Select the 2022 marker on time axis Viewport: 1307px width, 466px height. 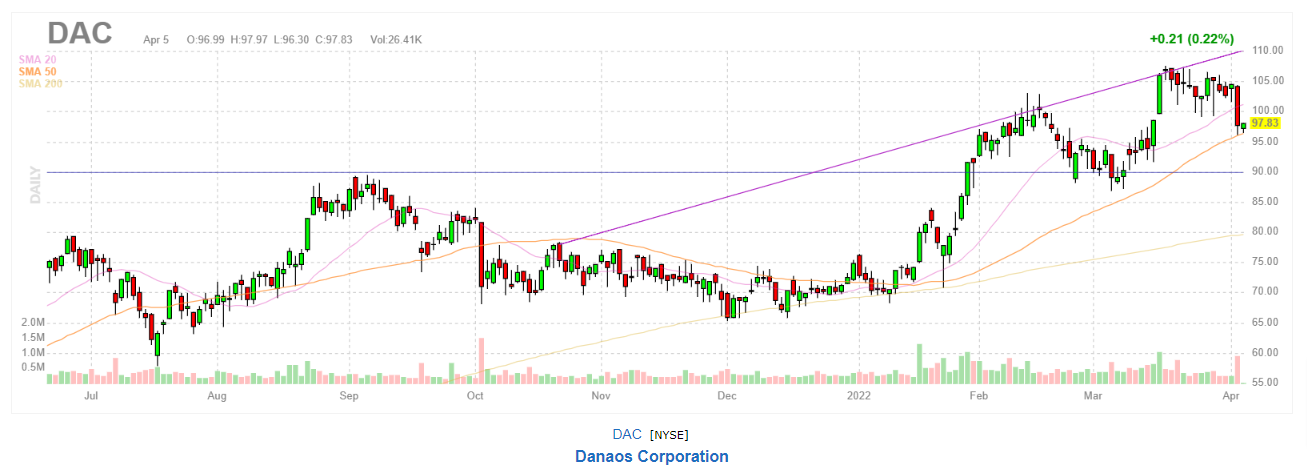(x=859, y=396)
